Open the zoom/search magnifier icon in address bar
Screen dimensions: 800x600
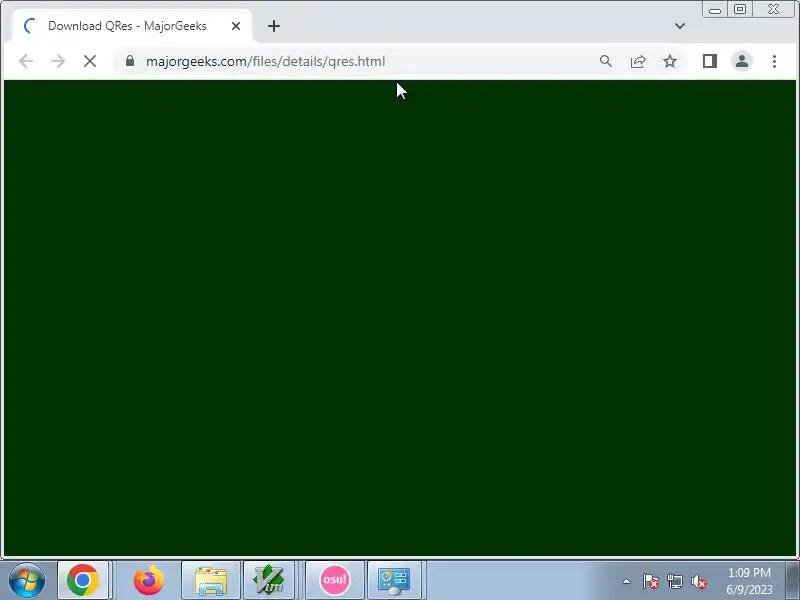click(606, 61)
